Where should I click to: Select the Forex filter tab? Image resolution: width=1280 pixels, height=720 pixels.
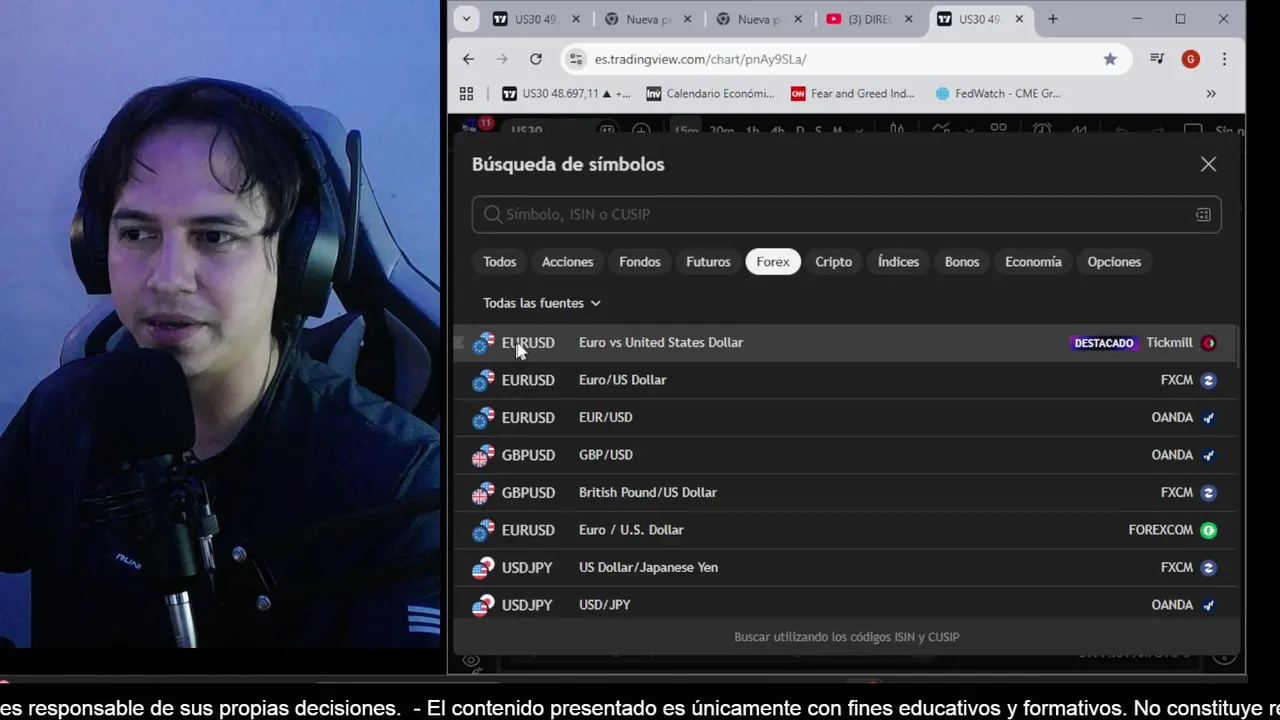tap(773, 262)
